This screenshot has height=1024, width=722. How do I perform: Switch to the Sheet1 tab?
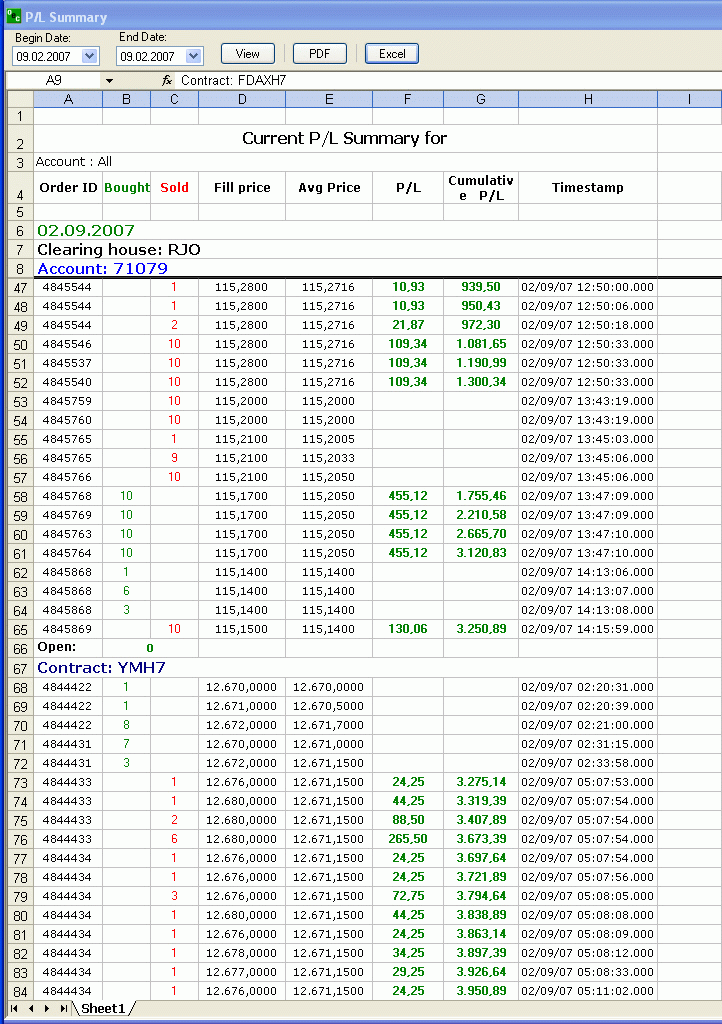pyautogui.click(x=103, y=1009)
